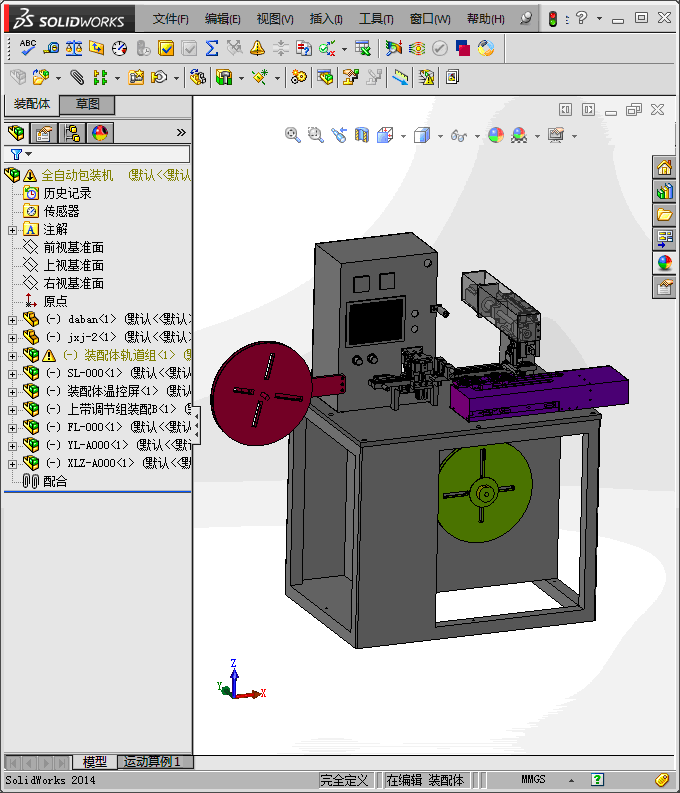Switch to the PropertyManager panel icon
This screenshot has height=793, width=680.
[44, 133]
